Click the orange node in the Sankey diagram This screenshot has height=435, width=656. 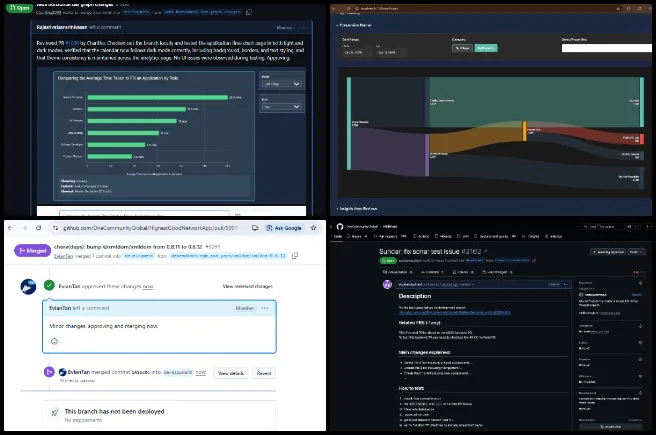tap(525, 131)
